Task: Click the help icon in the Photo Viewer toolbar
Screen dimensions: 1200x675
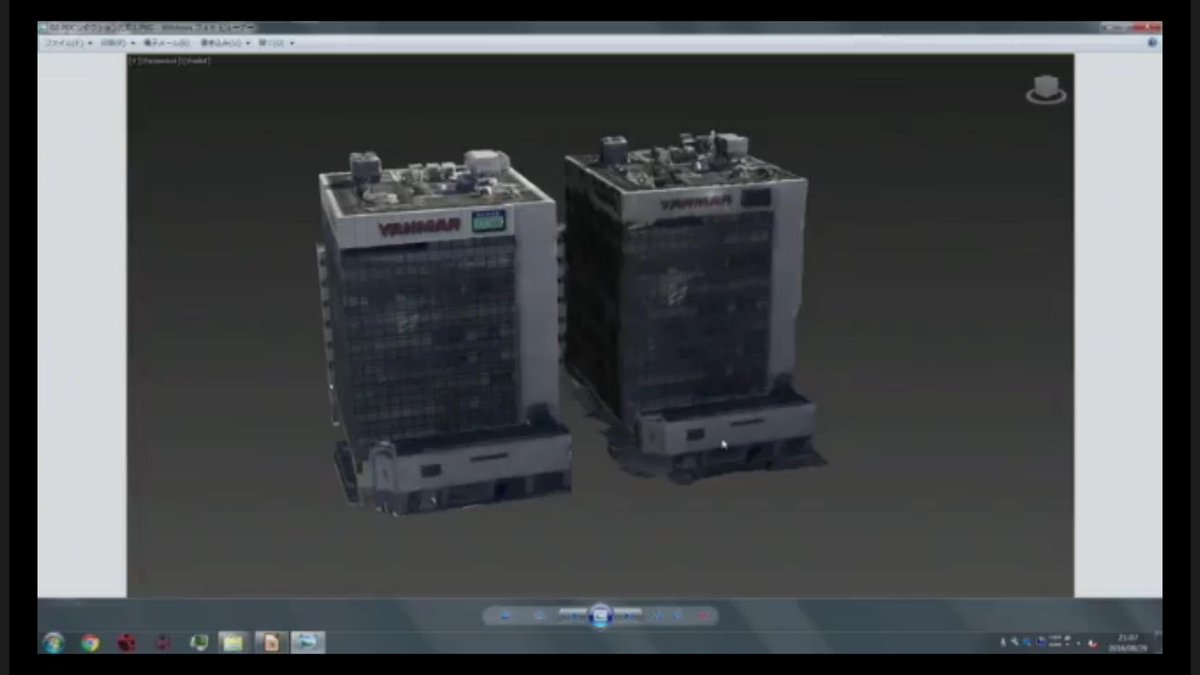Action: pyautogui.click(x=1153, y=43)
